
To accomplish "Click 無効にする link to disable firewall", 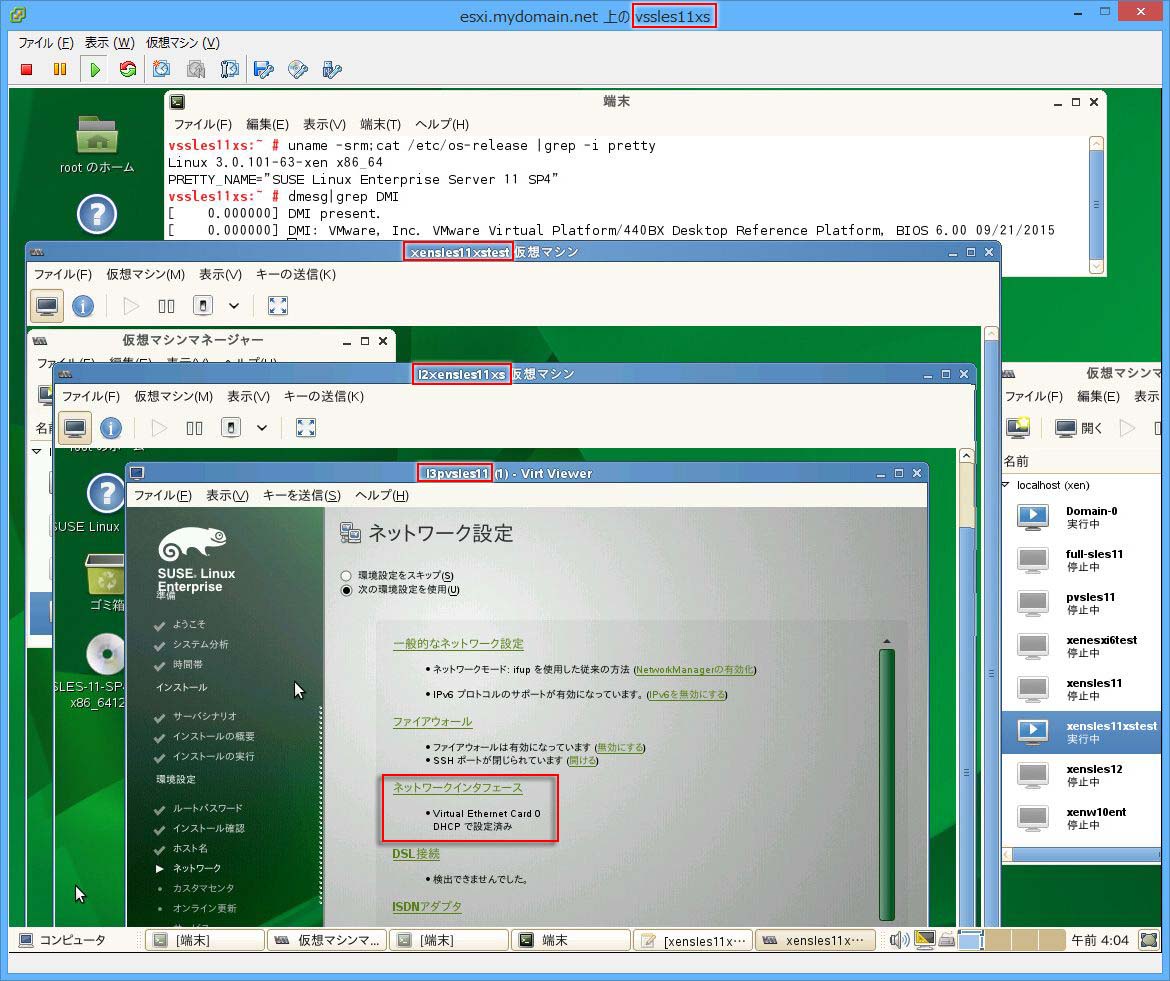I will click(x=620, y=747).
